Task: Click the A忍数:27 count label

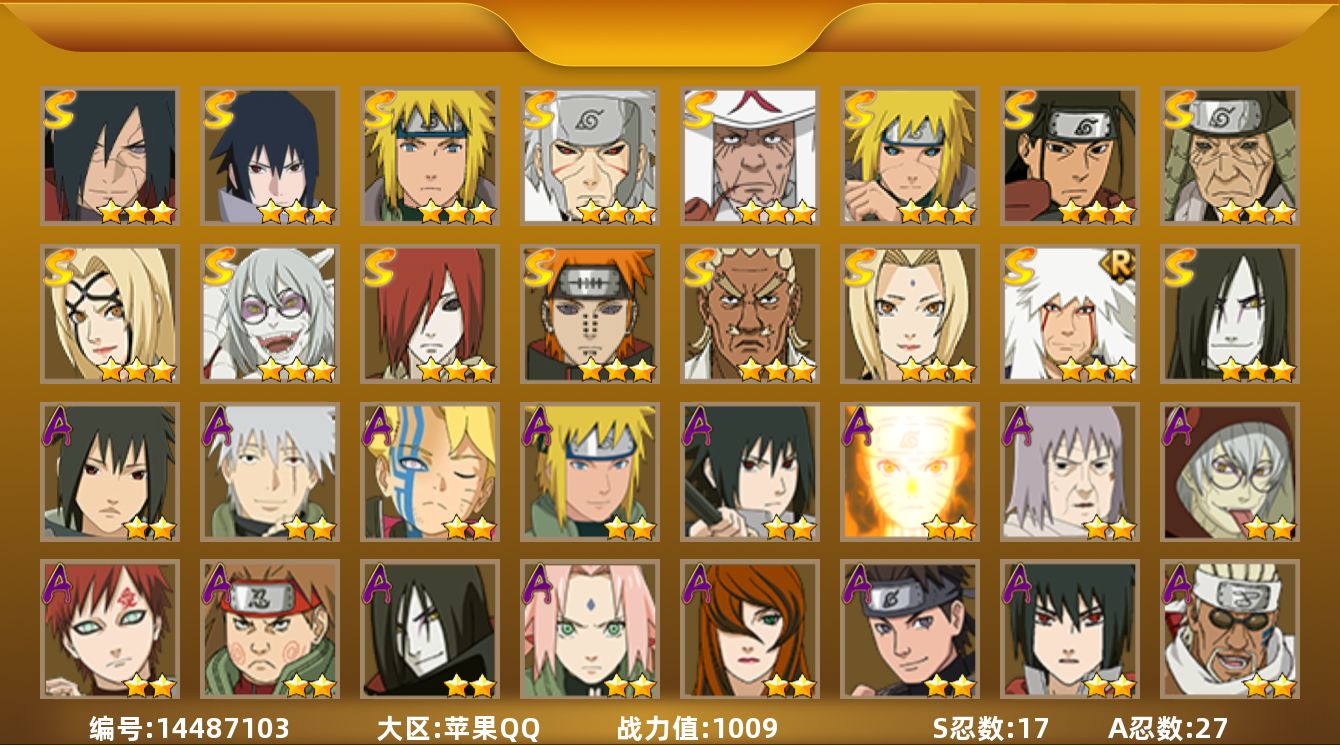Action: click(x=1168, y=728)
